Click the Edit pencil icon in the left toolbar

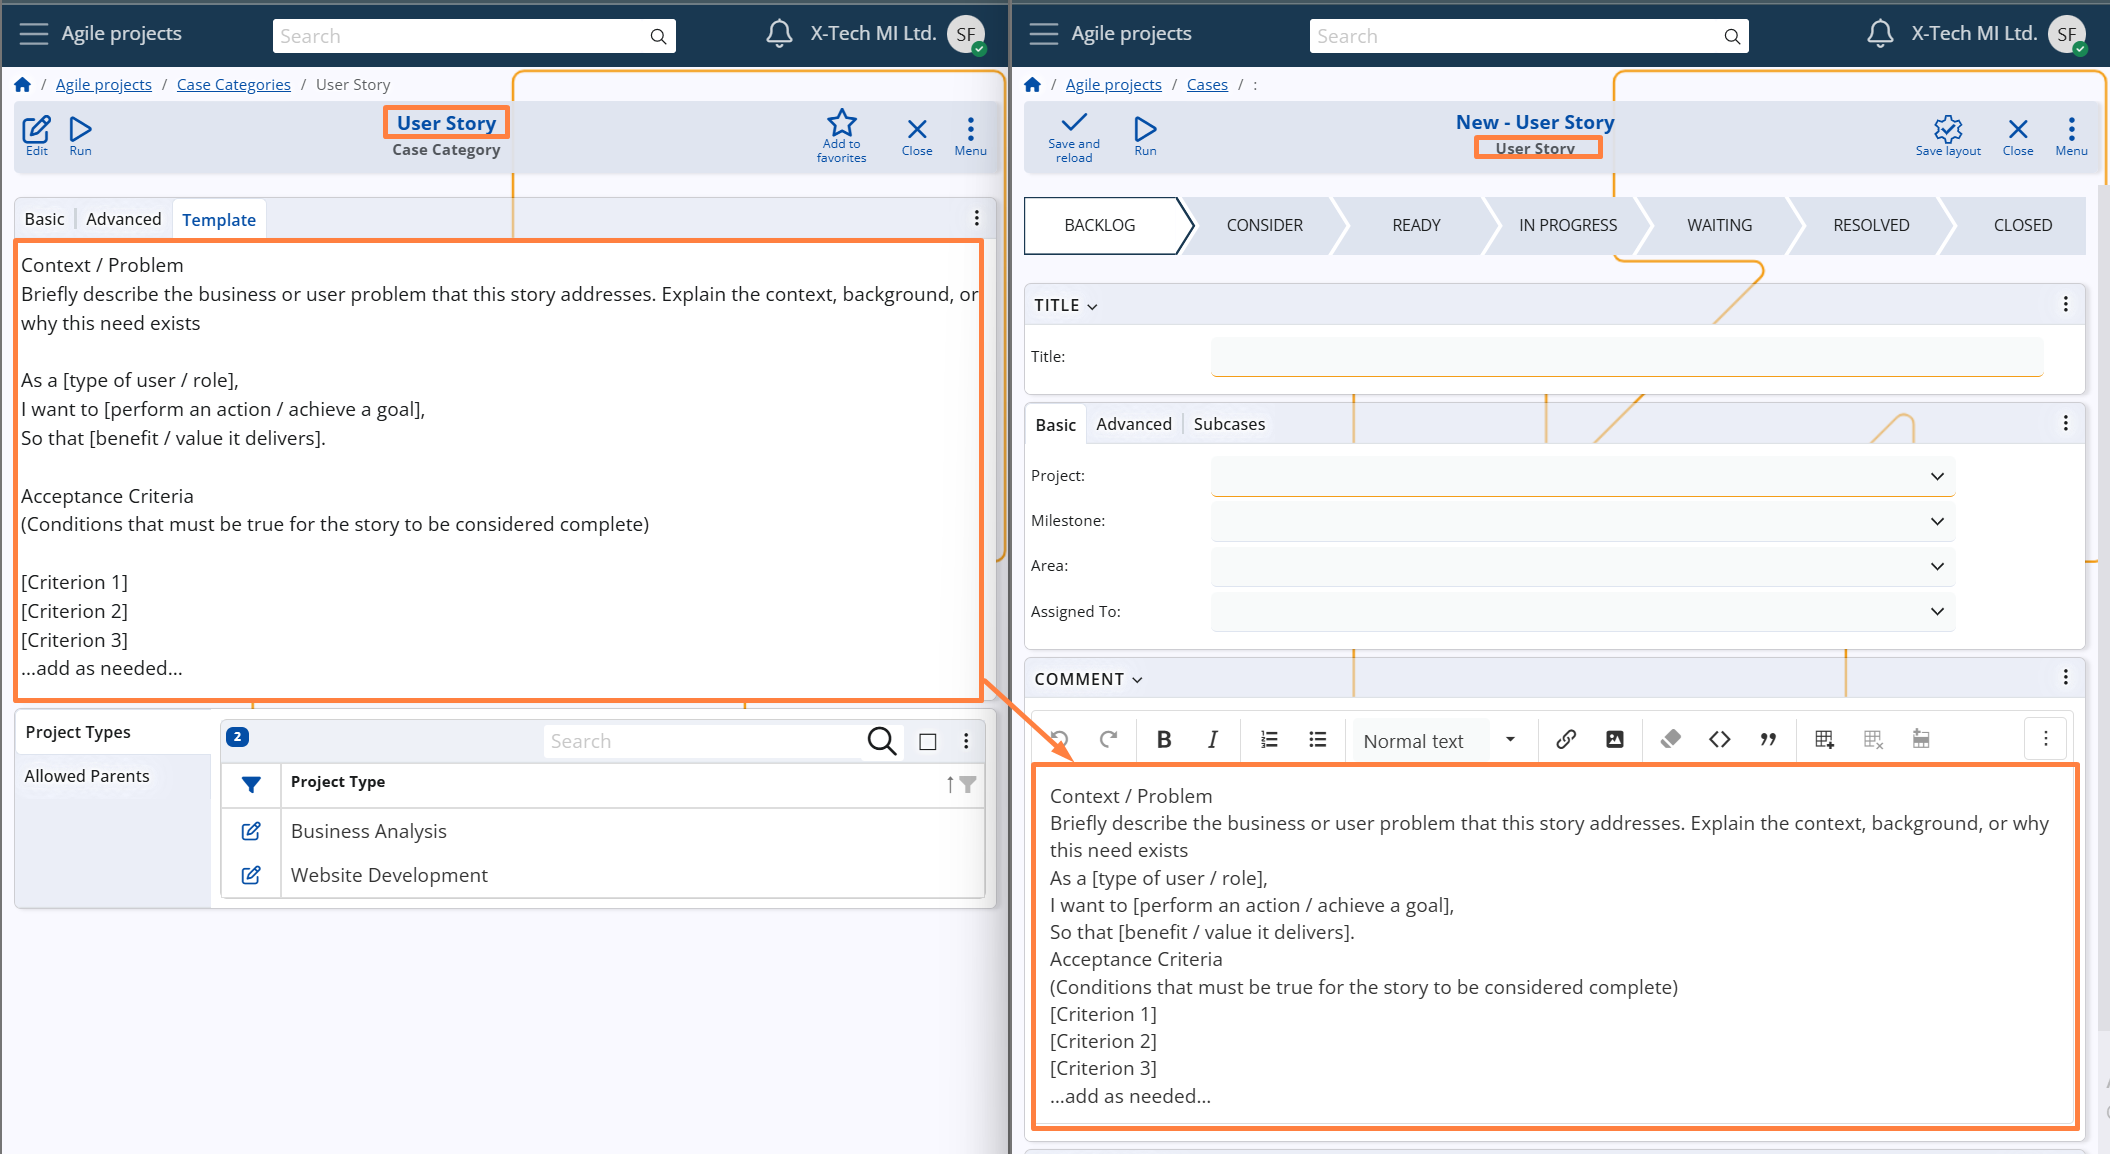(x=36, y=130)
